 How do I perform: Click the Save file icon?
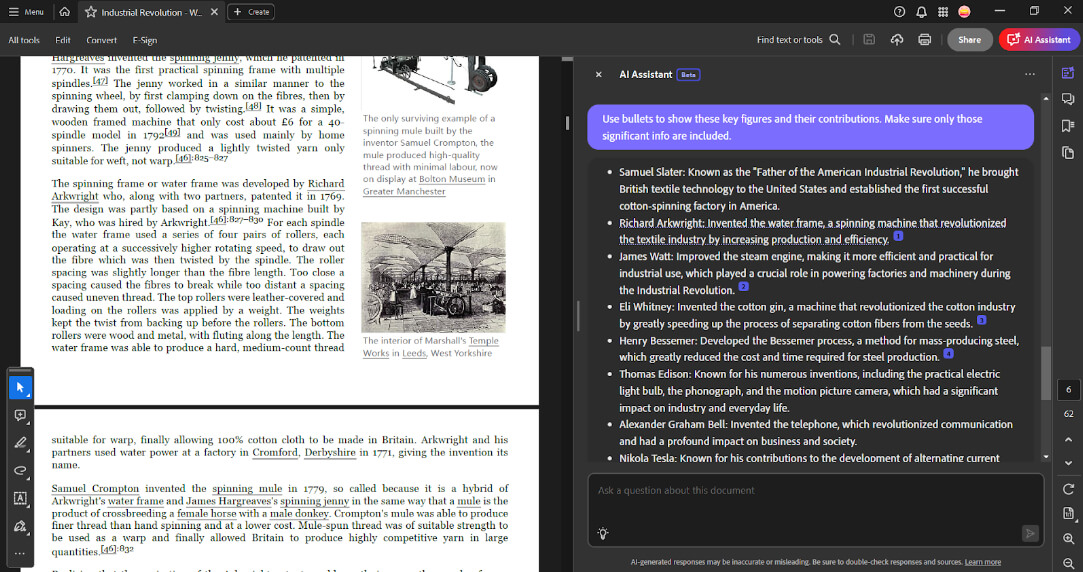(x=869, y=40)
